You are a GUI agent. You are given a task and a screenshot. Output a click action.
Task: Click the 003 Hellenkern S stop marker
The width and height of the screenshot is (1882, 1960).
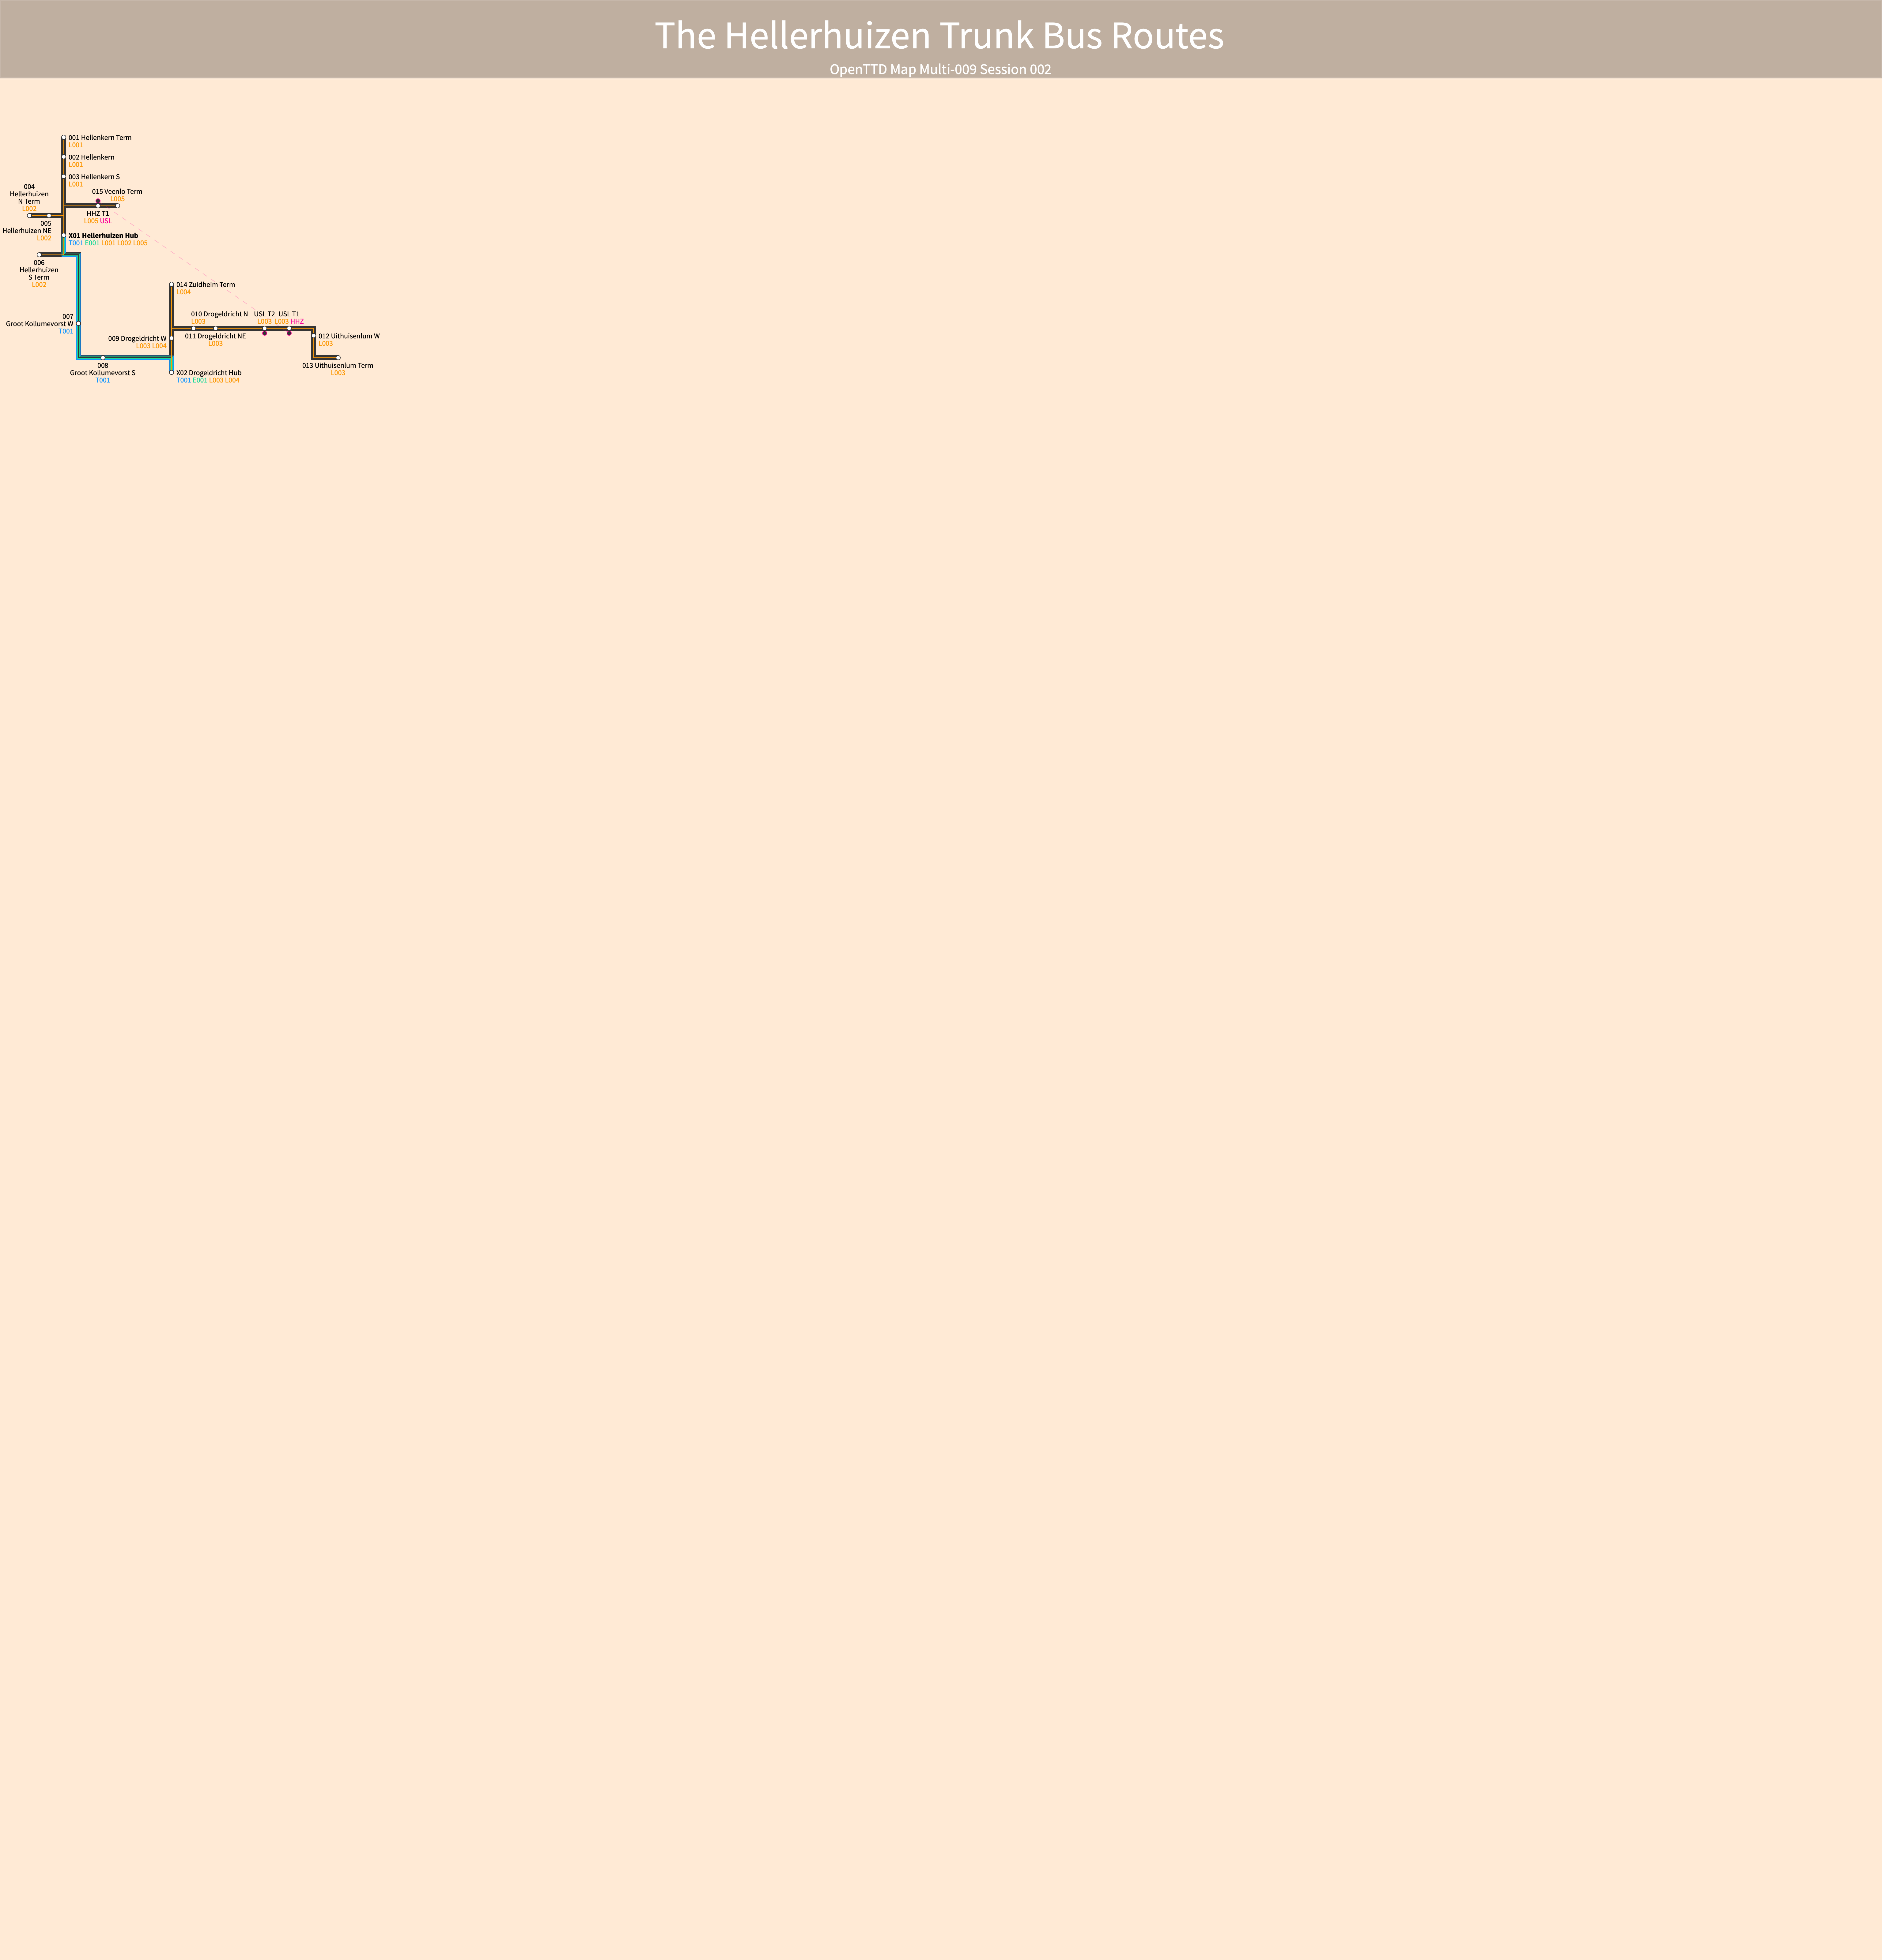point(64,177)
